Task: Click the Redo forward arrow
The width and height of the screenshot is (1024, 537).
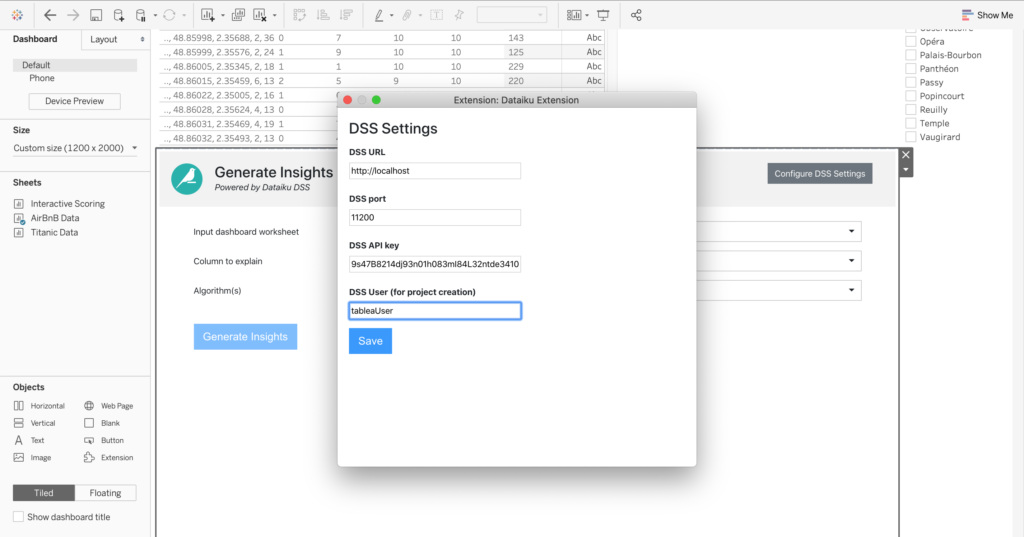Action: click(72, 15)
